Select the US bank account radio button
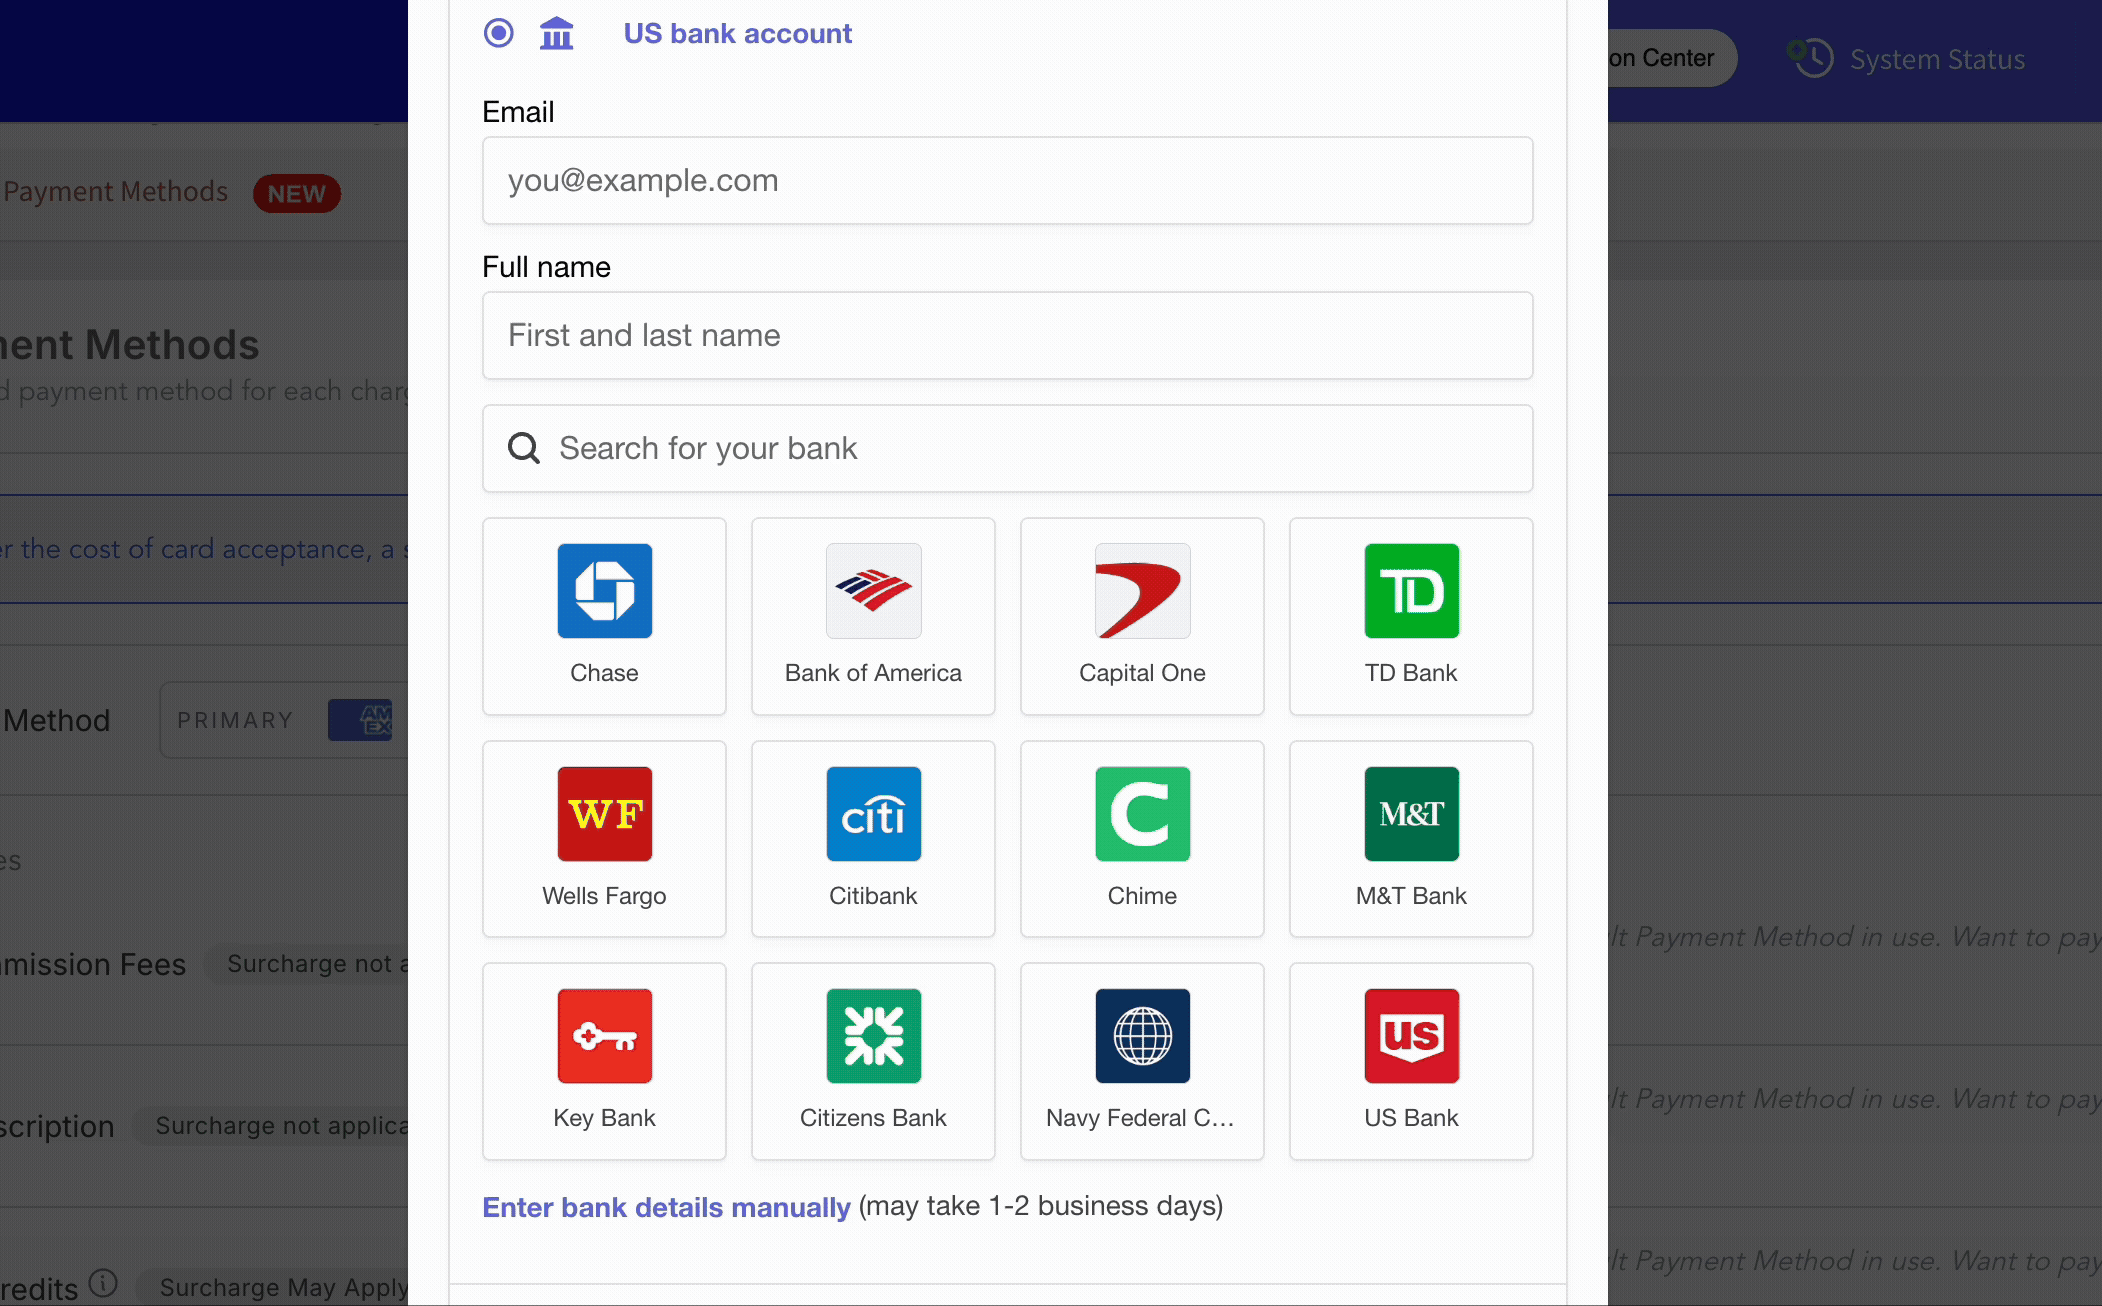2102x1306 pixels. tap(499, 33)
